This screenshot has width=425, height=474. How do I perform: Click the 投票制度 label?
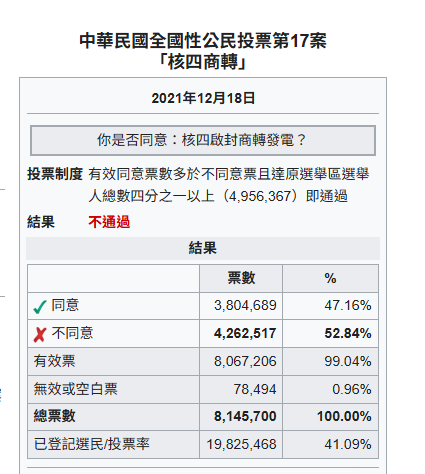[55, 174]
